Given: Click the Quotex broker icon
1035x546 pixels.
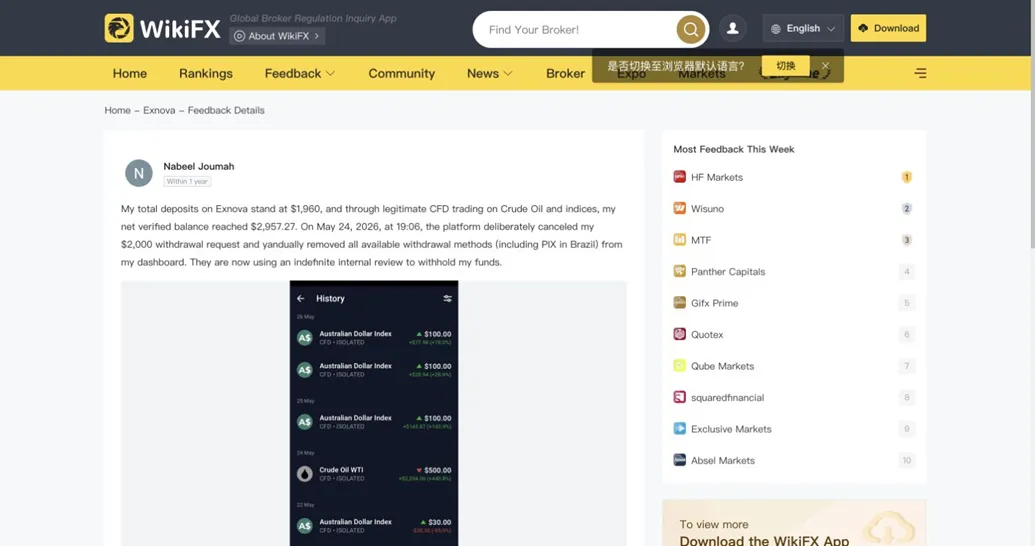Looking at the screenshot, I should tap(679, 334).
